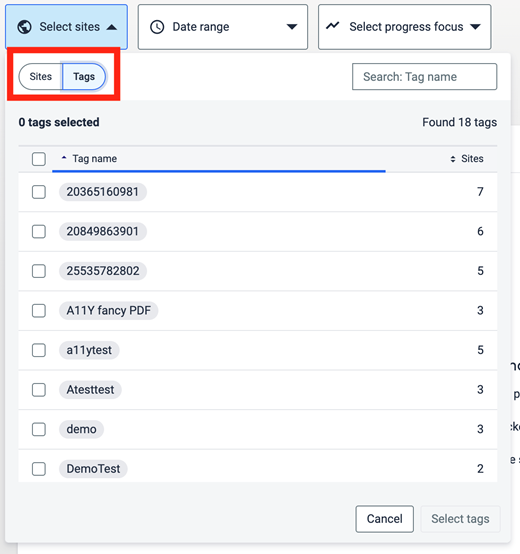Check the box for tag 25535782802
The image size is (520, 554).
[39, 271]
